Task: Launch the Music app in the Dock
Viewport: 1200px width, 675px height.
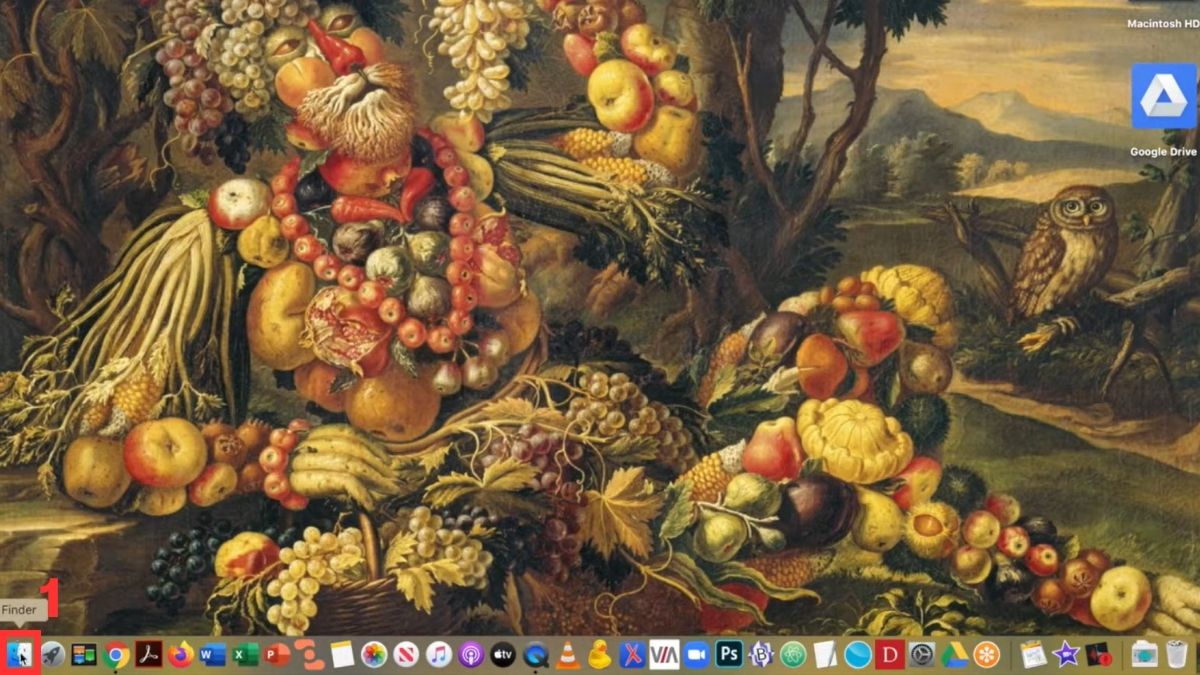Action: [x=438, y=655]
